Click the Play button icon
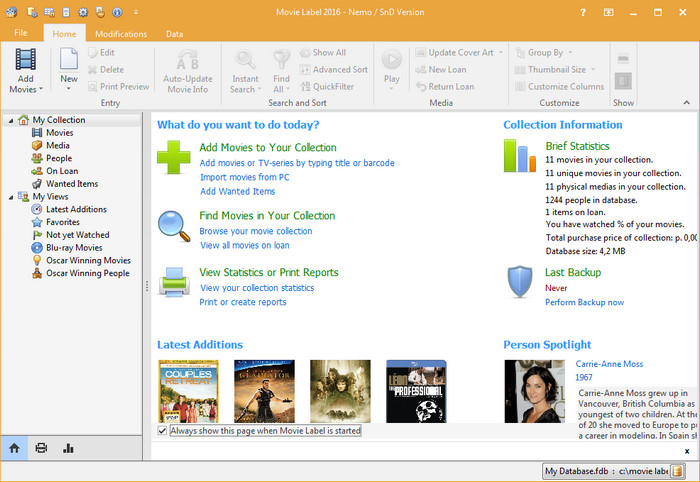The height and width of the screenshot is (482, 700). [392, 59]
